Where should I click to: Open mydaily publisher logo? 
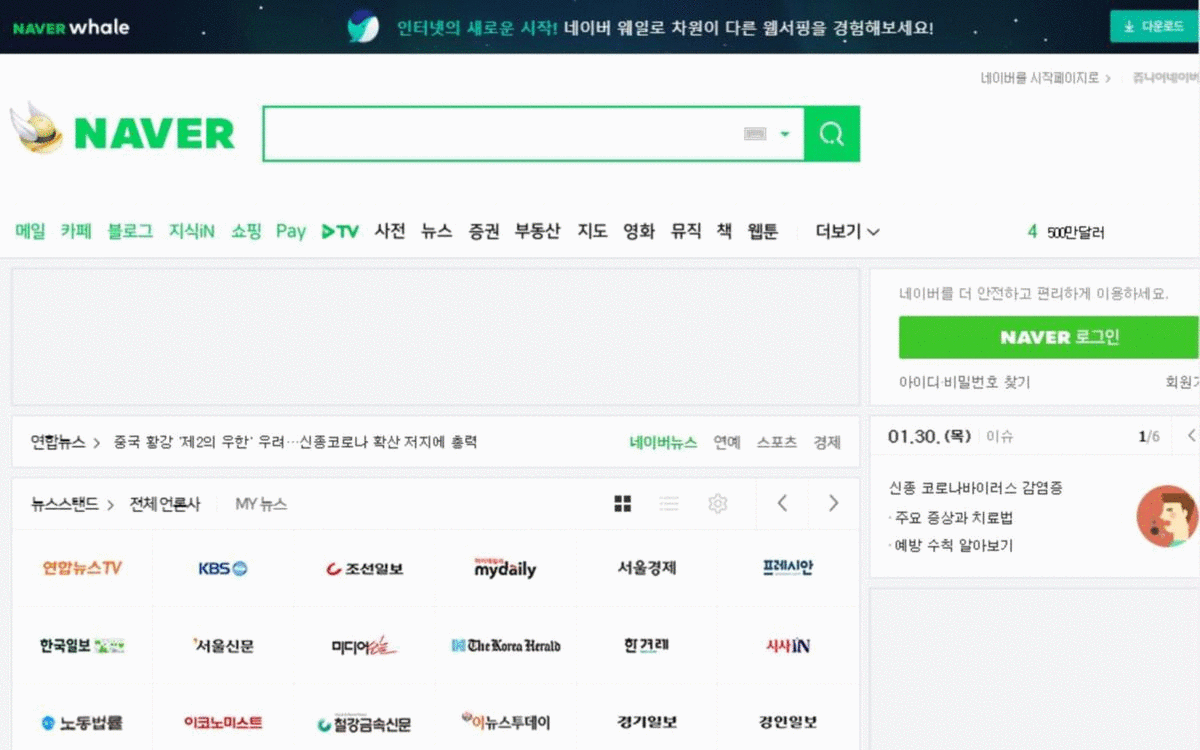click(505, 568)
